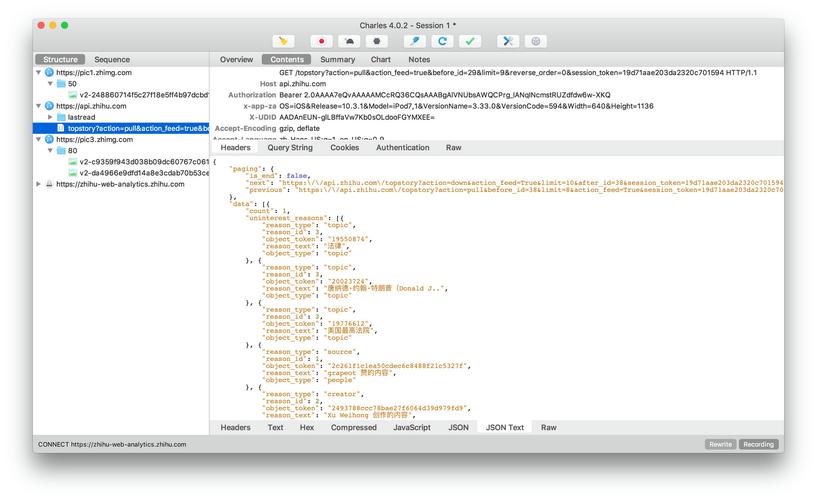Toggle throttling with the turtle icon
817x500 pixels.
[348, 41]
